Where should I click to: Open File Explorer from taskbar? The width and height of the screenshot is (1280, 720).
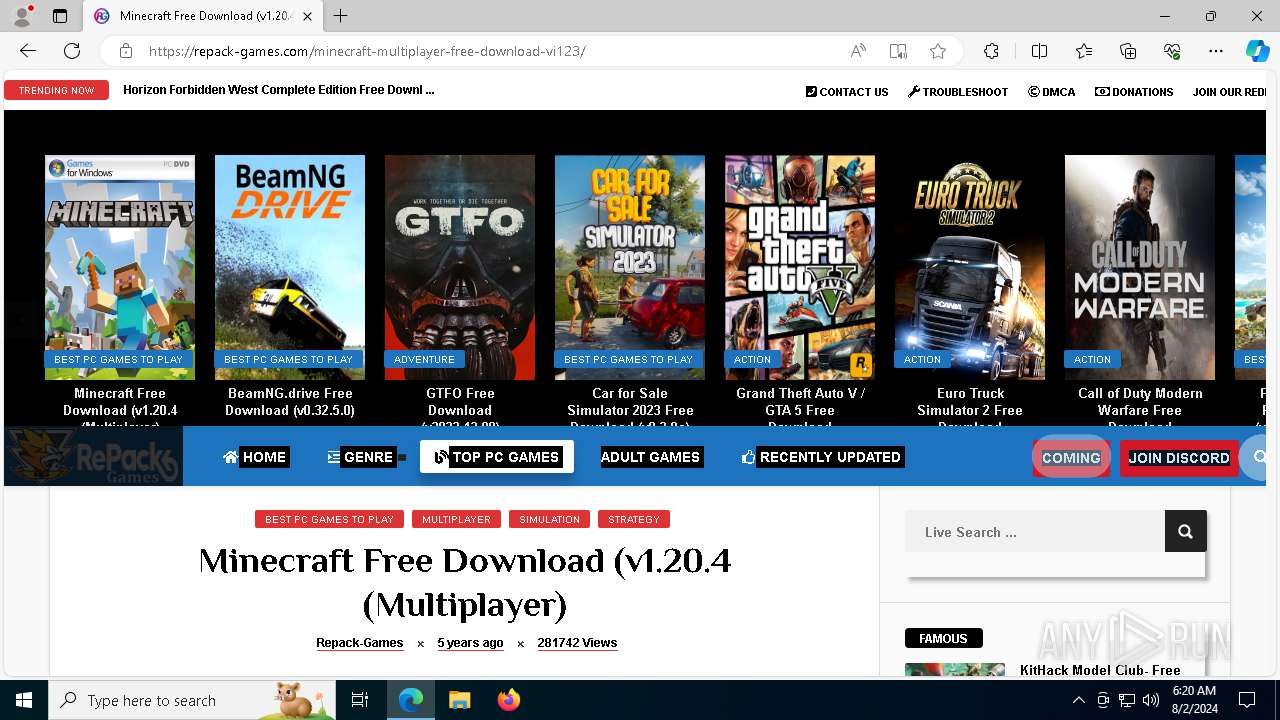tap(459, 700)
